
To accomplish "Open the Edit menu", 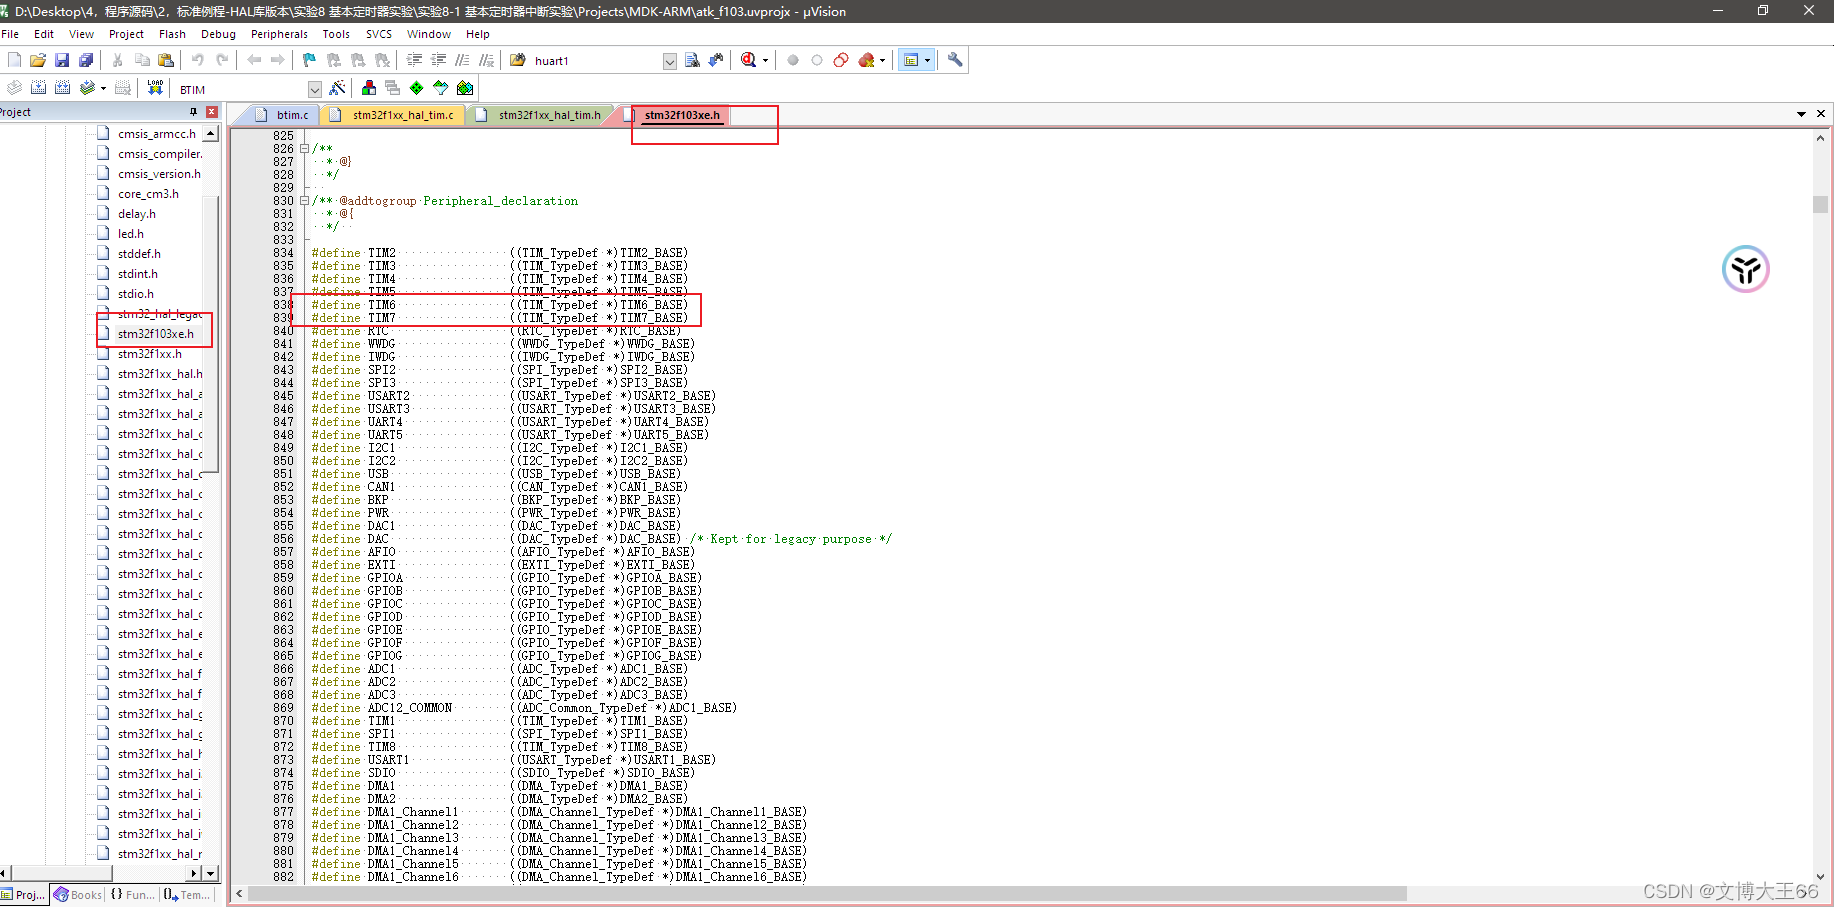I will tap(44, 34).
